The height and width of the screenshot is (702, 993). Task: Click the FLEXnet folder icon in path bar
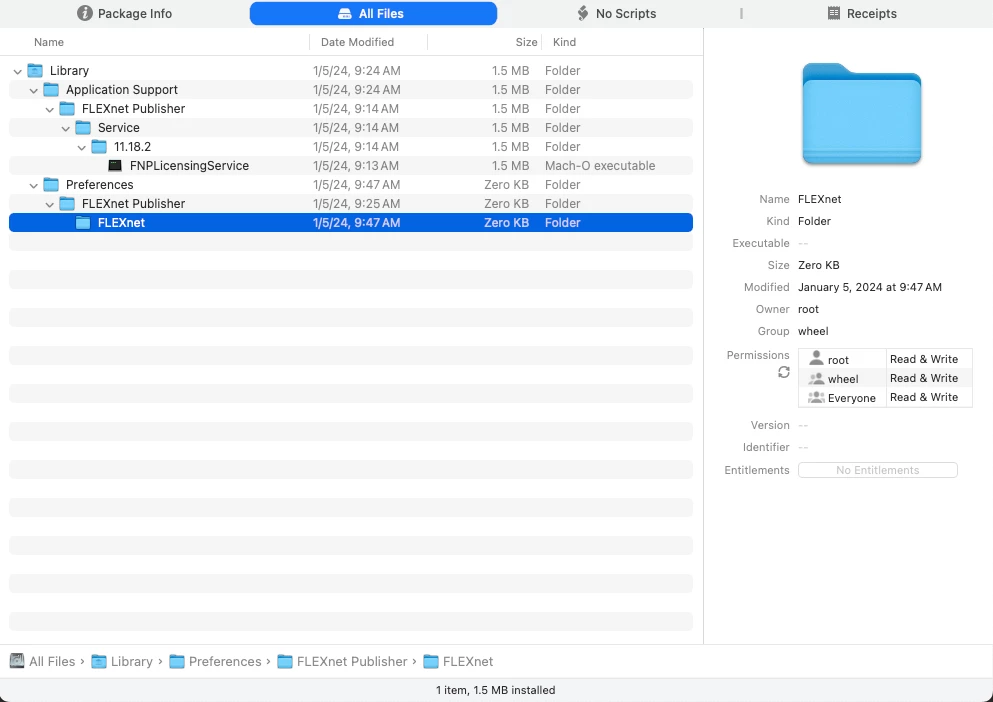[x=431, y=661]
